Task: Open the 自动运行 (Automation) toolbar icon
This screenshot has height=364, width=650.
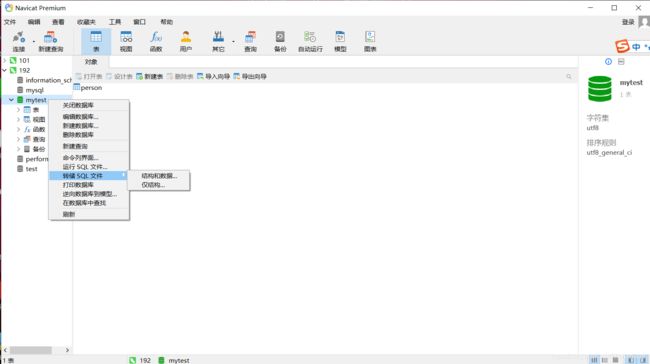Action: click(310, 41)
